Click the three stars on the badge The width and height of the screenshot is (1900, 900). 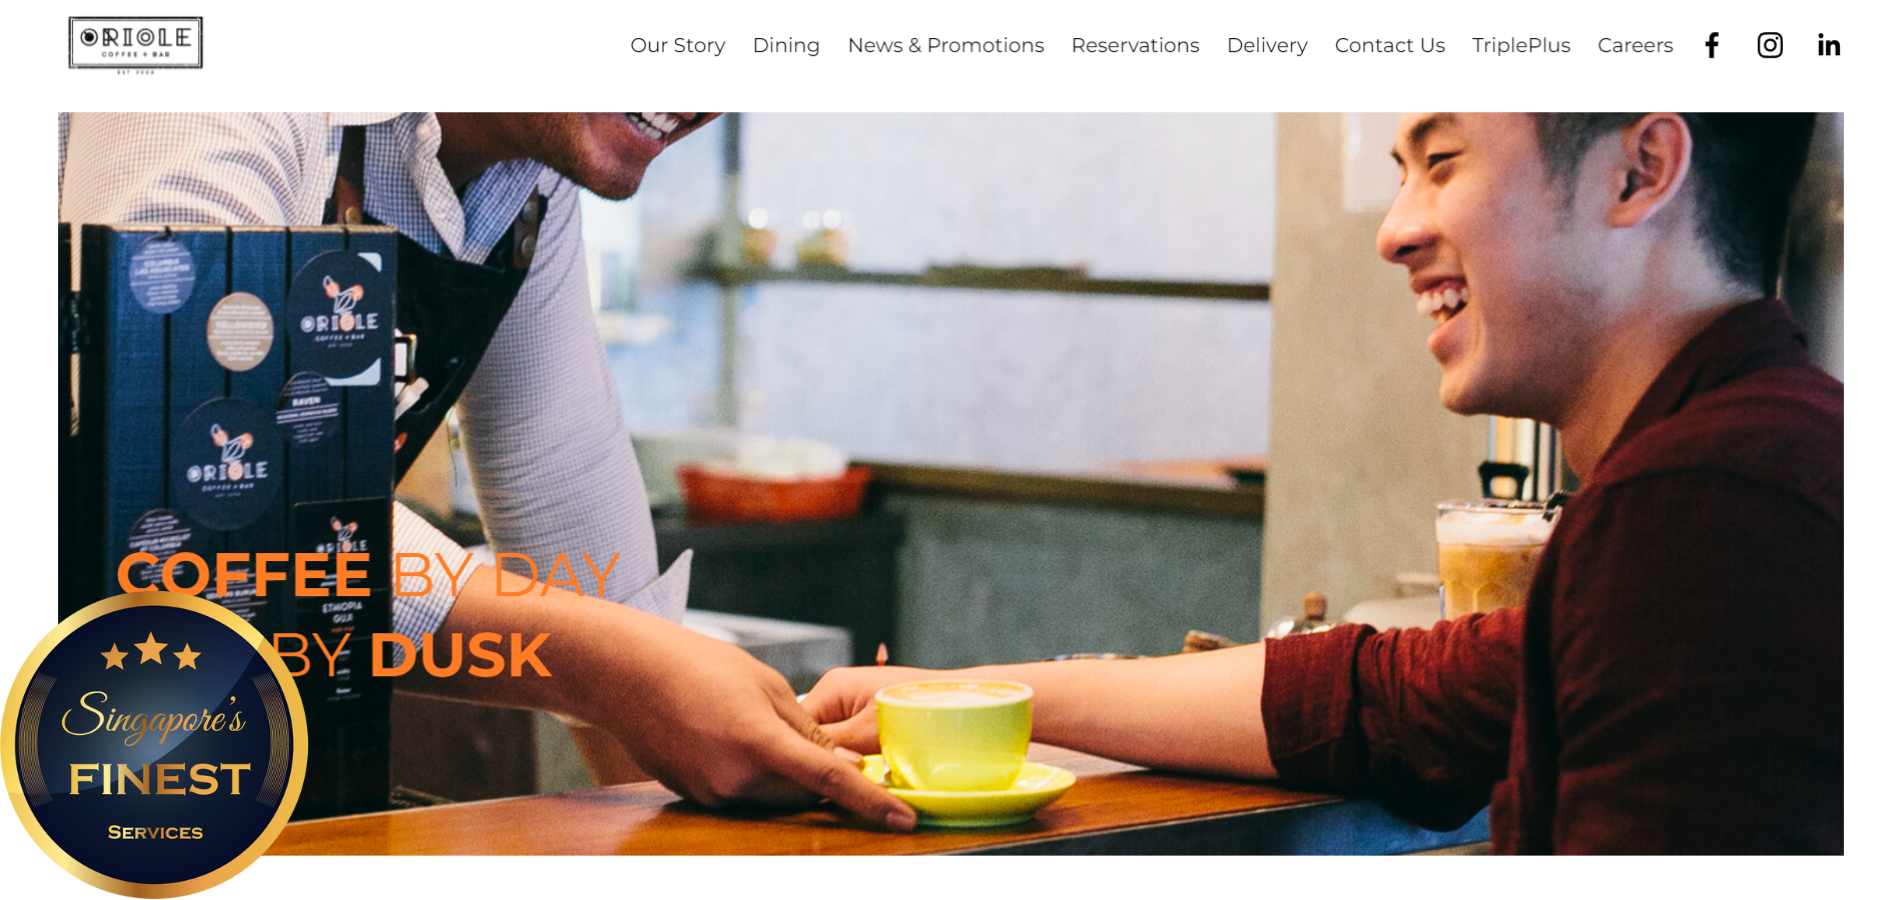[151, 652]
